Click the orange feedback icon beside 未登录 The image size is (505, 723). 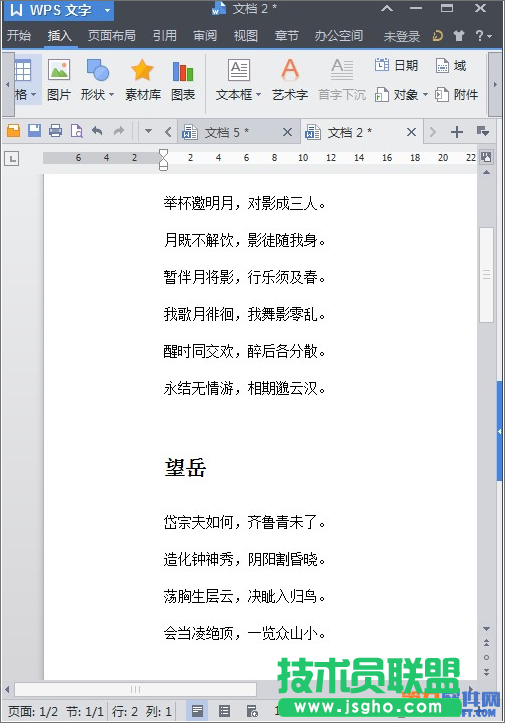437,36
